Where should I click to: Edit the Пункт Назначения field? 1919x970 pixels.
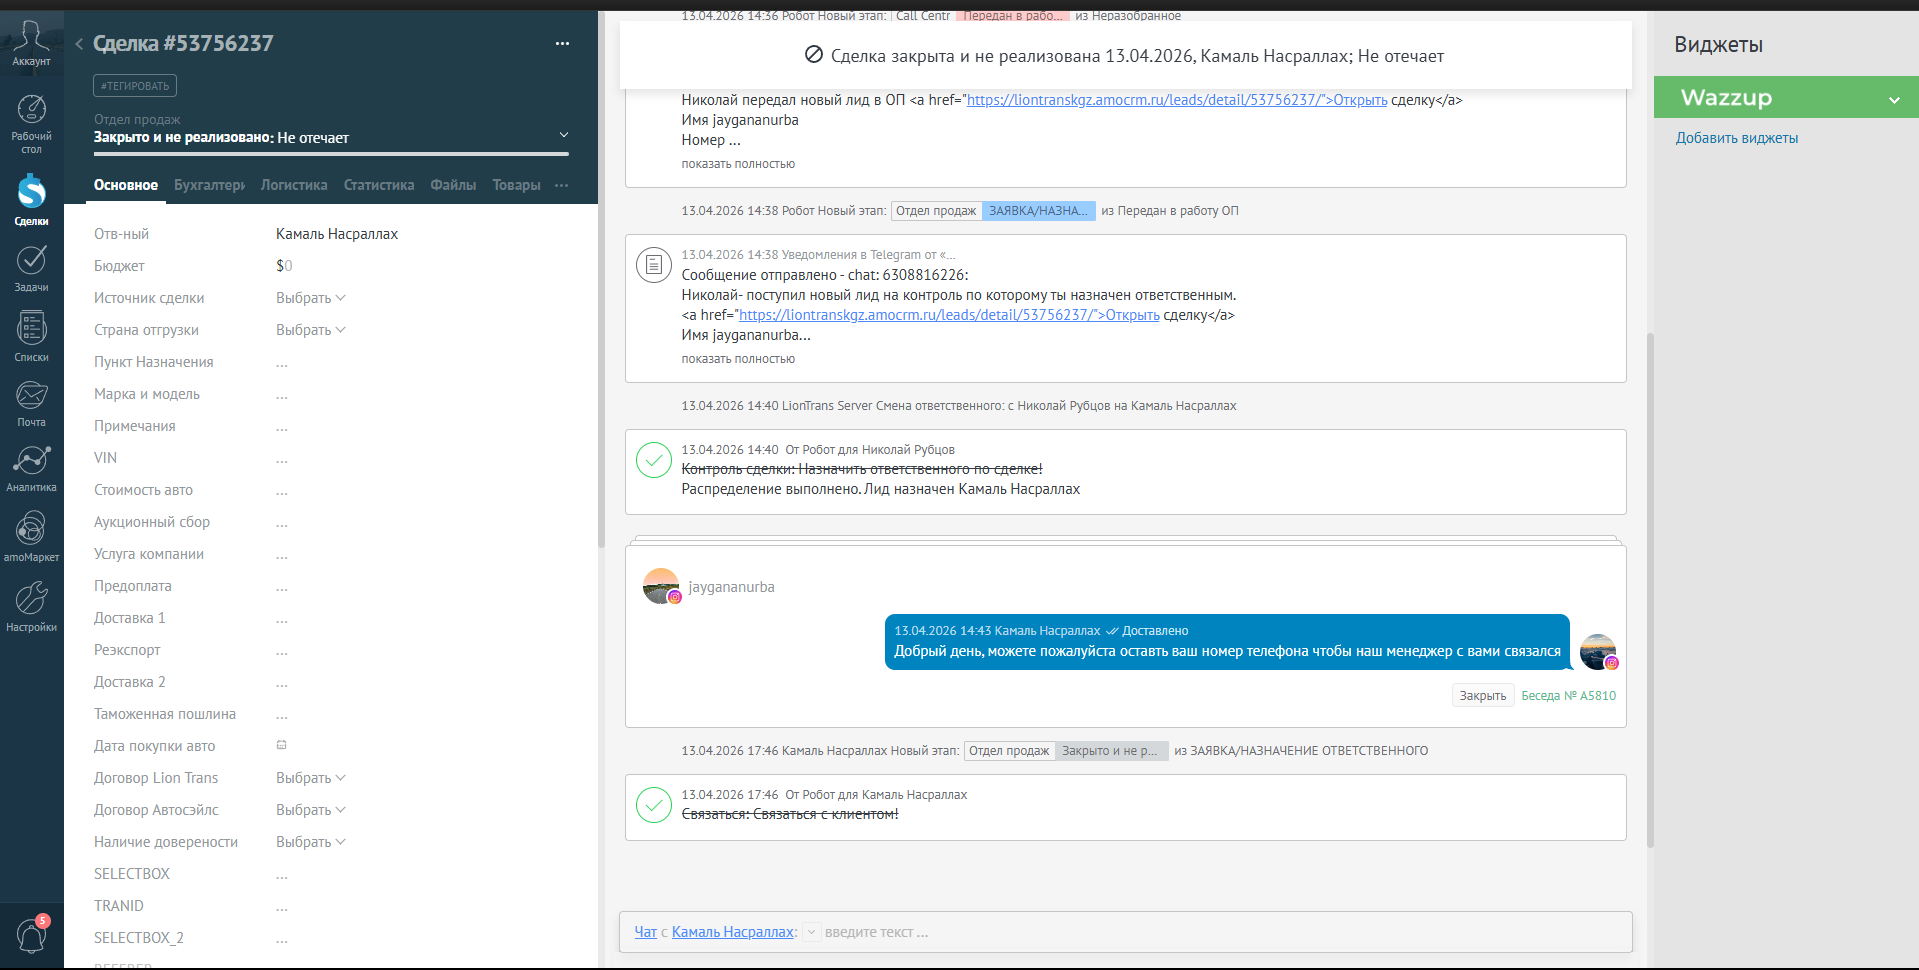point(282,362)
